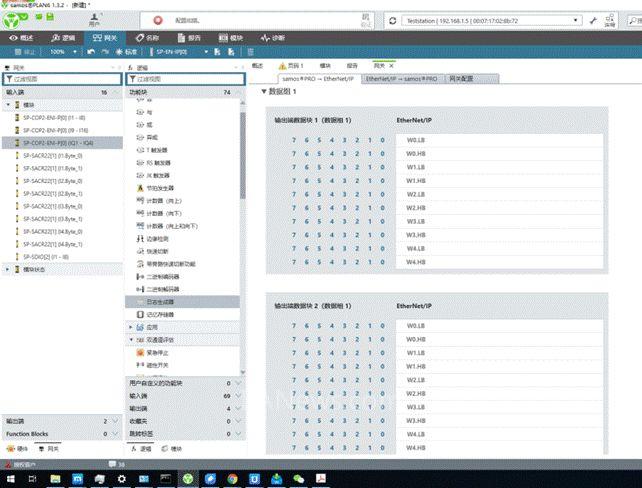Select SP-SACR22[1] 01.Byte_0 tree item
Screen dimensions: 642x488
(x=53, y=156)
